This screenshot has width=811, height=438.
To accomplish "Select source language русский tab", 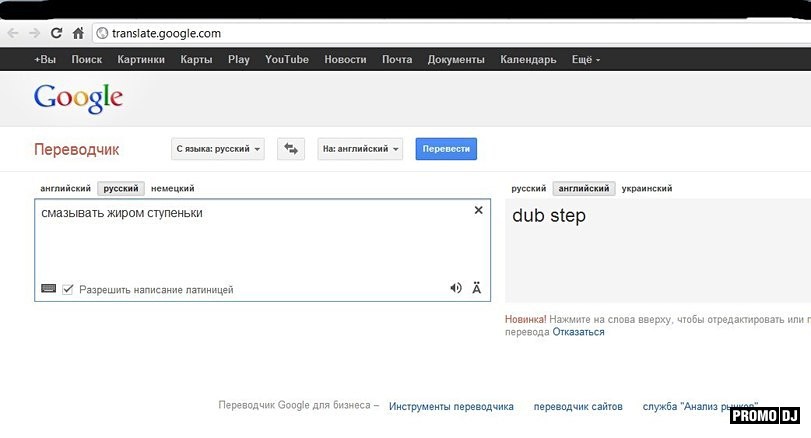I will tap(121, 188).
